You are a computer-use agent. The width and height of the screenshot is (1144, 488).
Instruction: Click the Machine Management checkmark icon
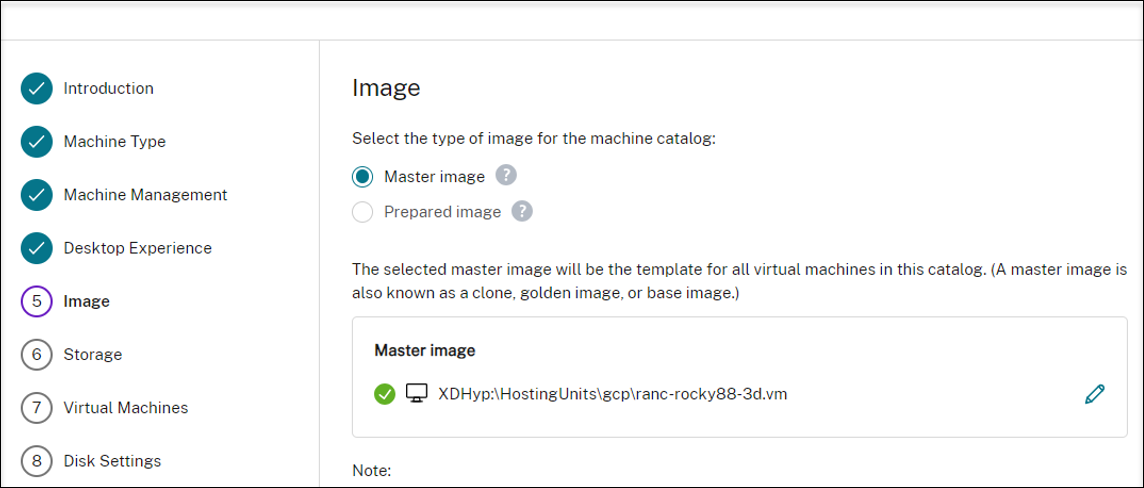pos(36,195)
